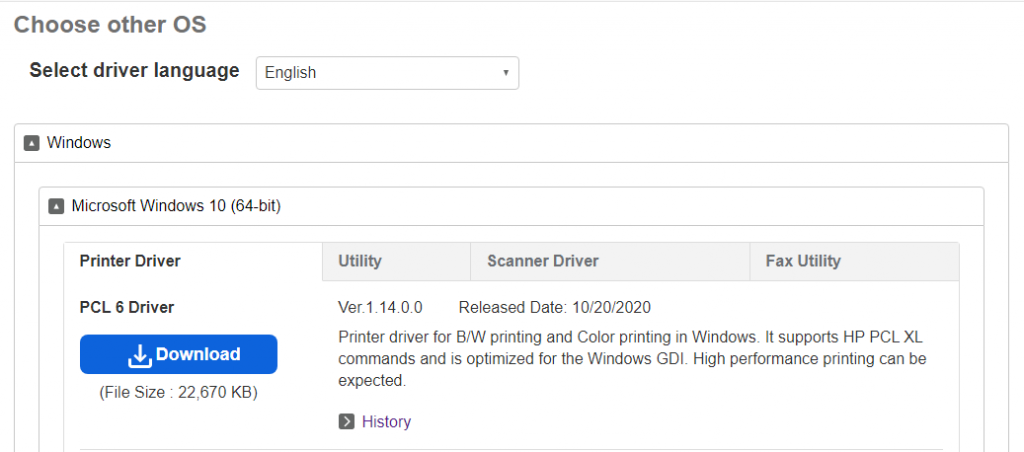Click the download arrow icon in the blue button
The width and height of the screenshot is (1024, 452).
point(139,355)
